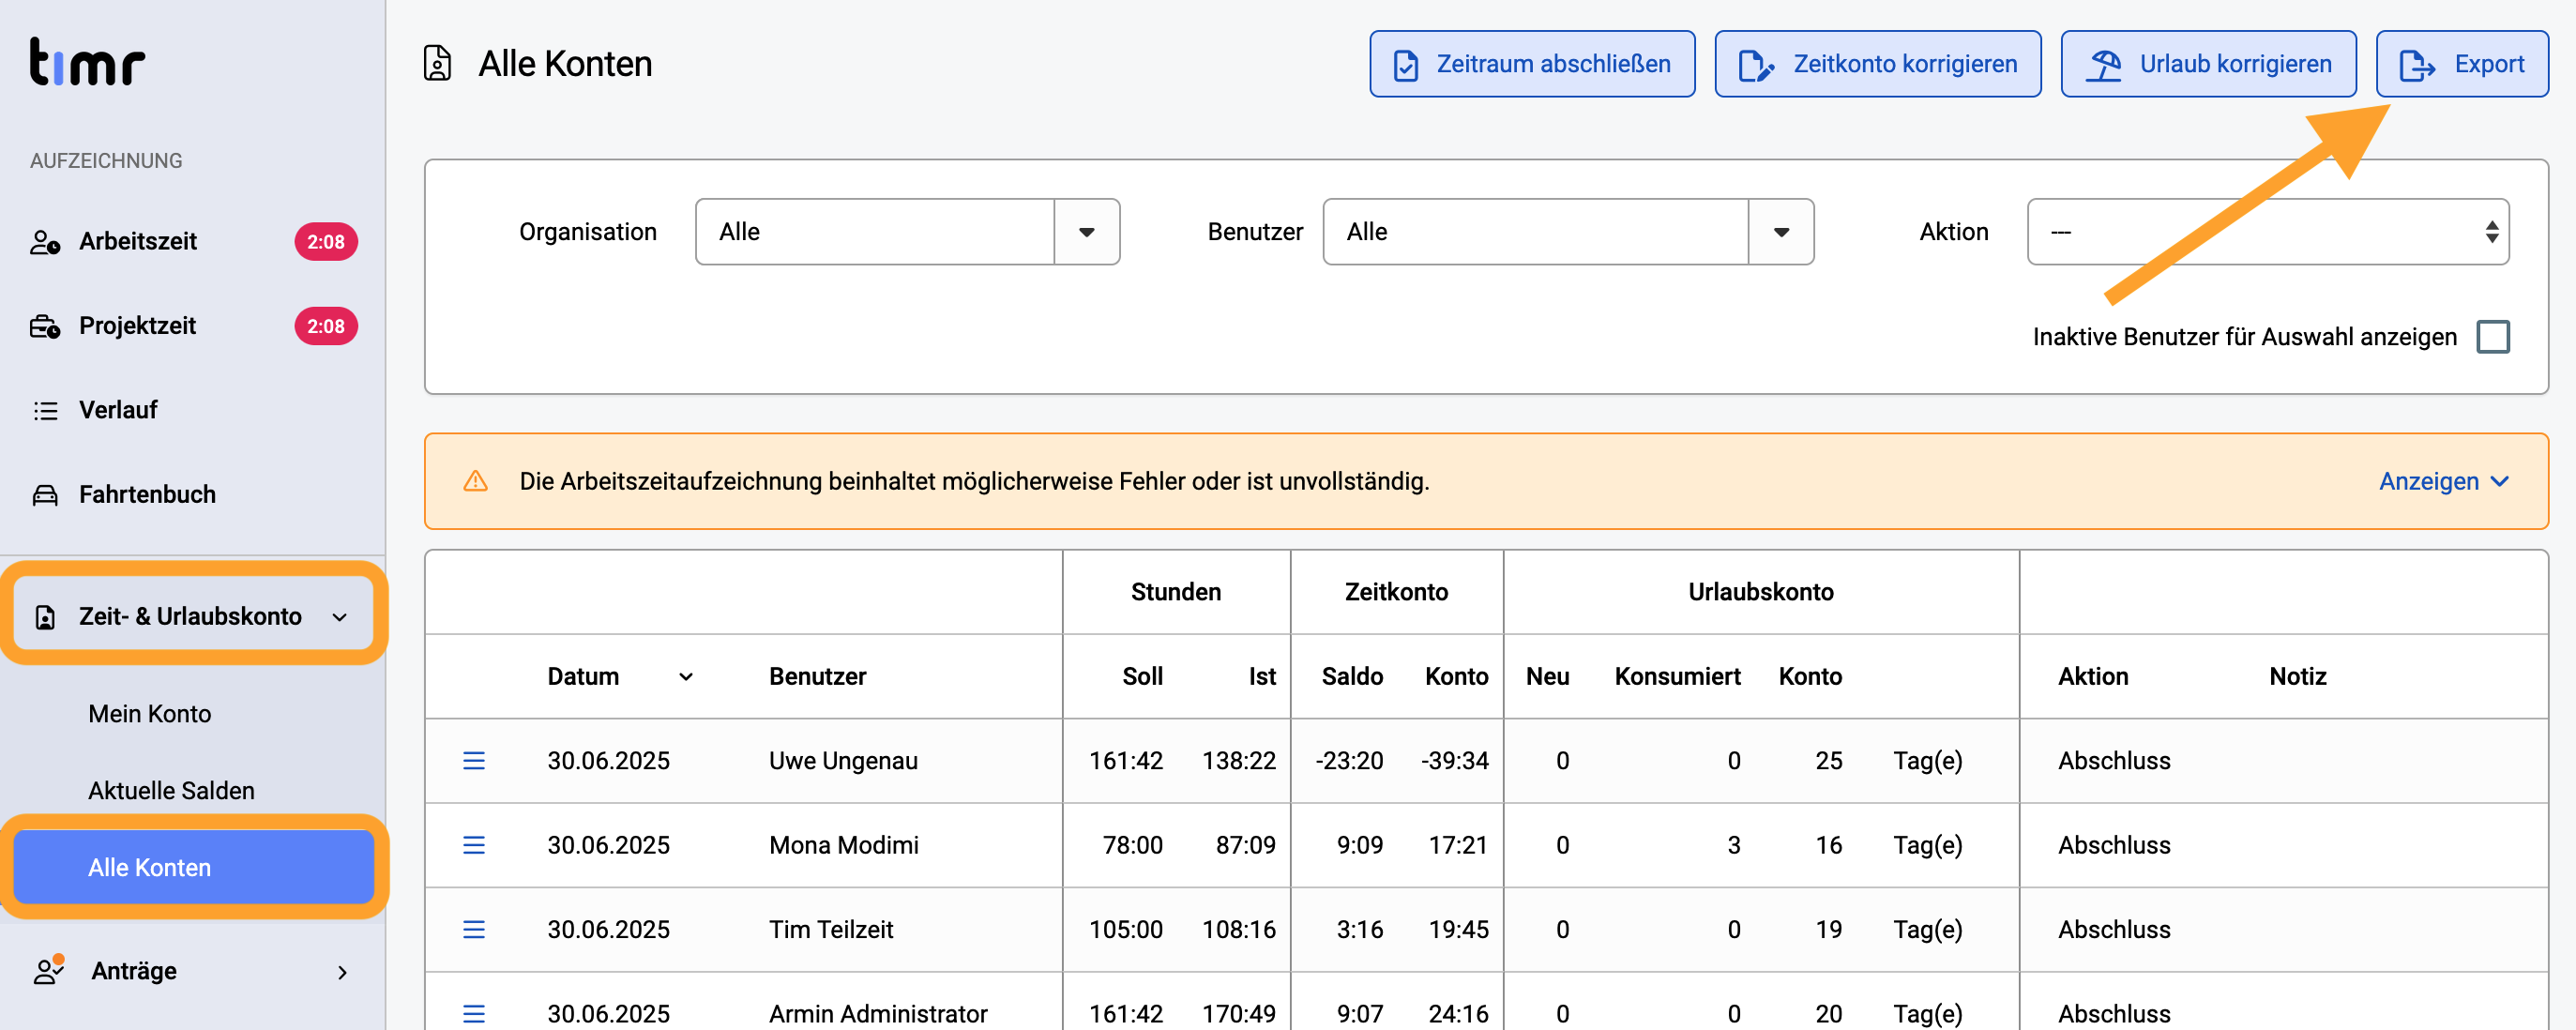Click the Soll column header
The height and width of the screenshot is (1030, 2576).
coord(1142,677)
